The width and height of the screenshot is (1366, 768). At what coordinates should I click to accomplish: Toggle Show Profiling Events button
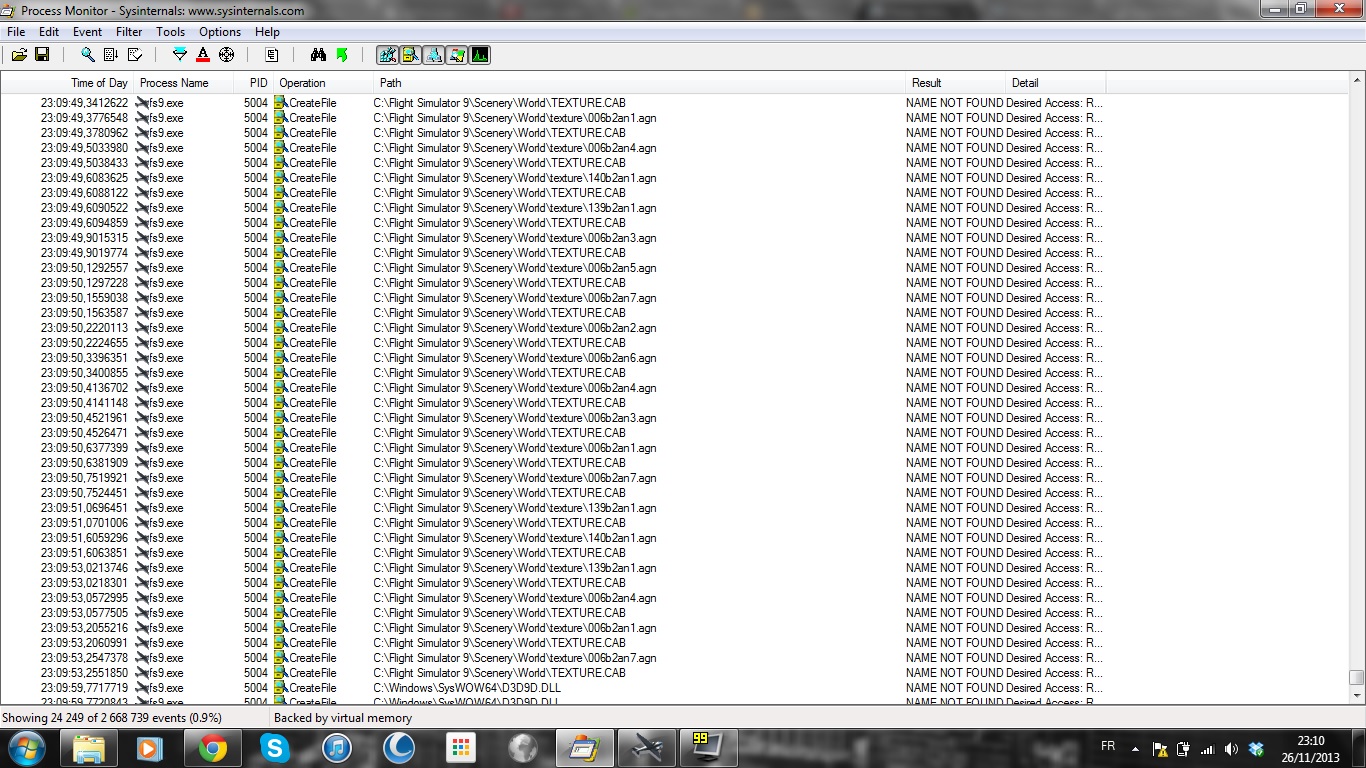[480, 55]
